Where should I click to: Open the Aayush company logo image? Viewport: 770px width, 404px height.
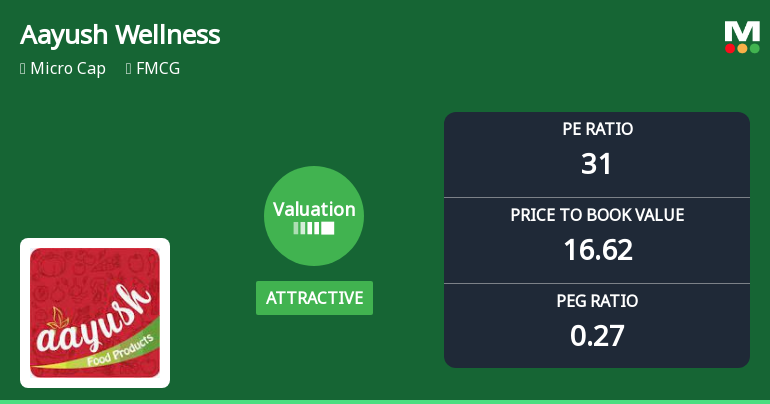tap(95, 312)
